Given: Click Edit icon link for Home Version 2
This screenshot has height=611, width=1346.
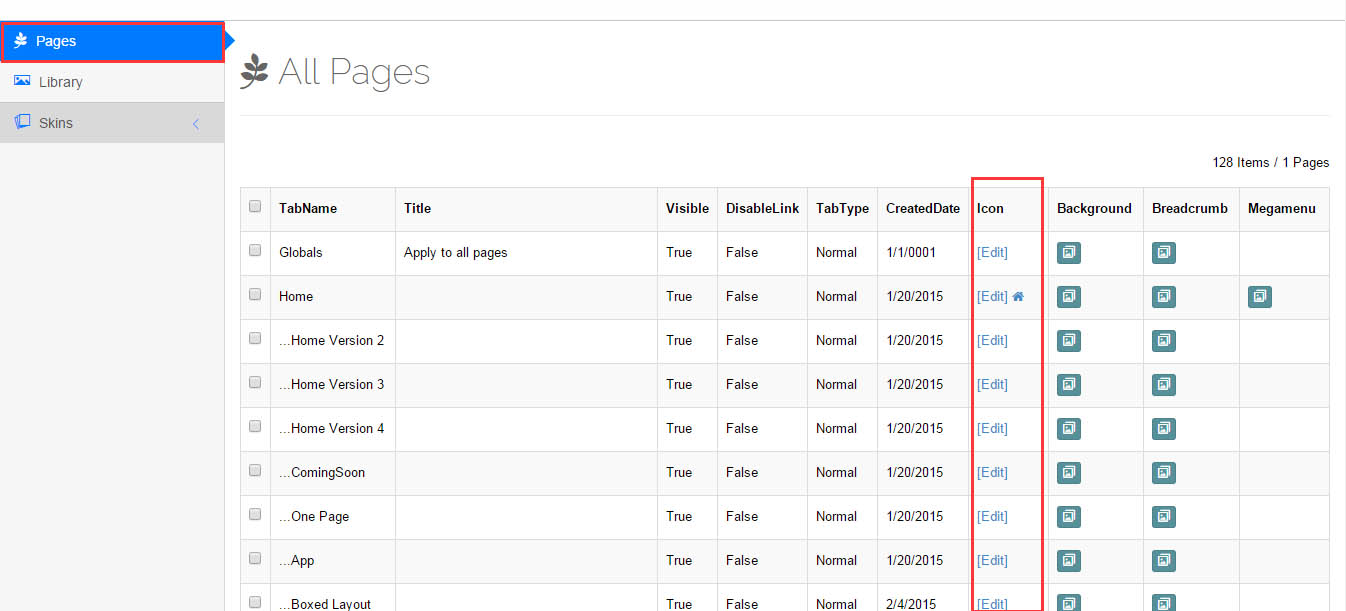Looking at the screenshot, I should [992, 341].
